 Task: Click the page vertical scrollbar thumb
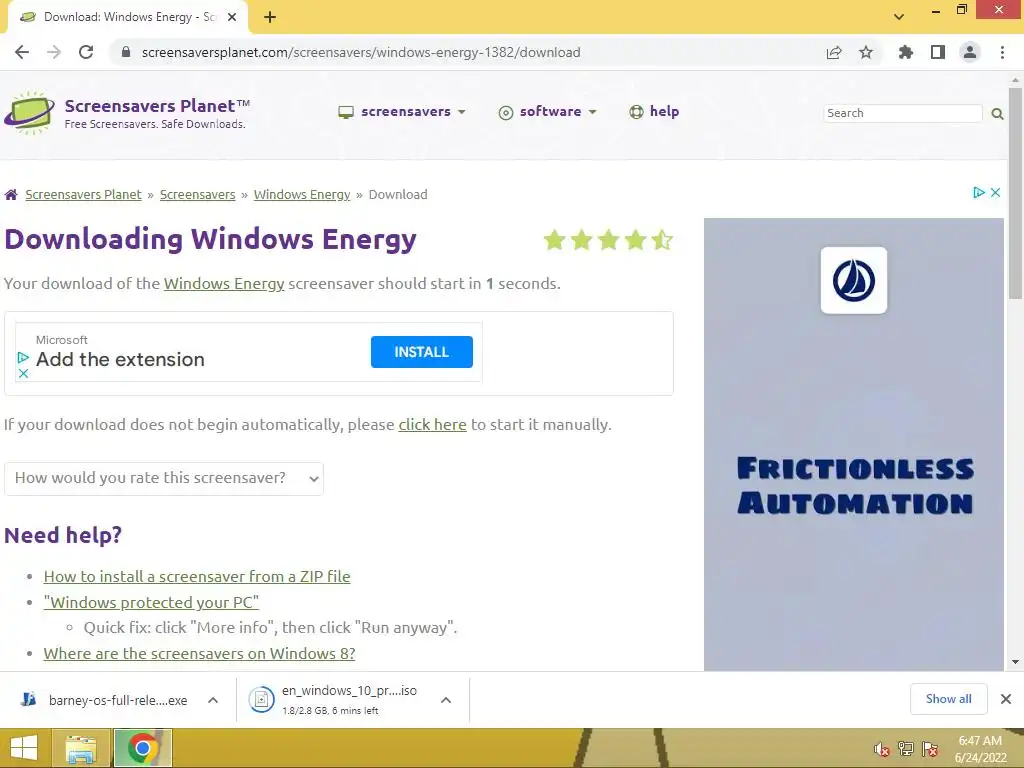[1015, 193]
